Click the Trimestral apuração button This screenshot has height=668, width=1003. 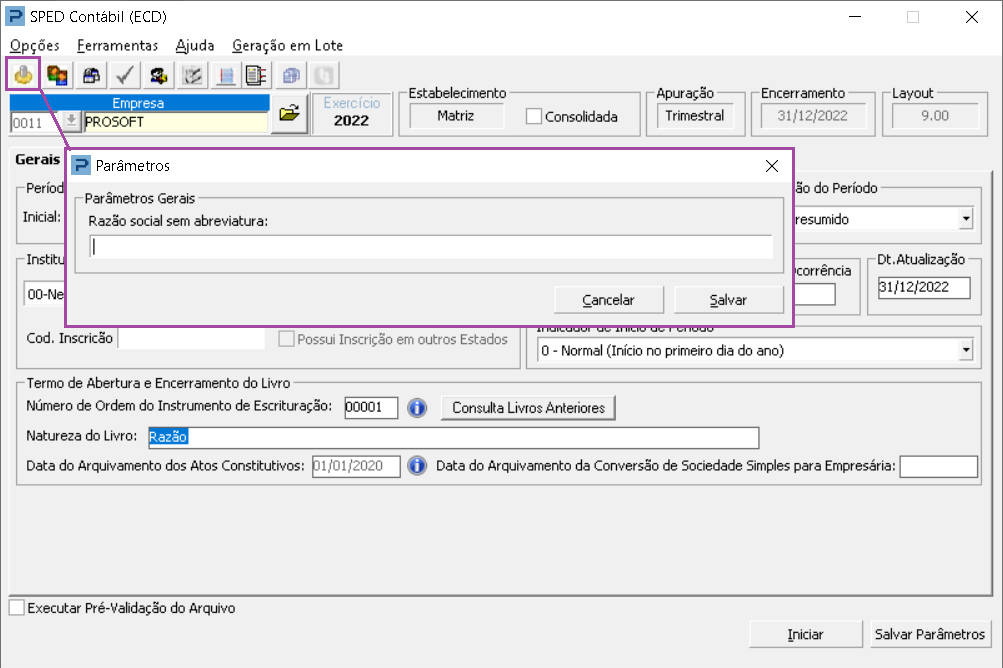coord(695,116)
